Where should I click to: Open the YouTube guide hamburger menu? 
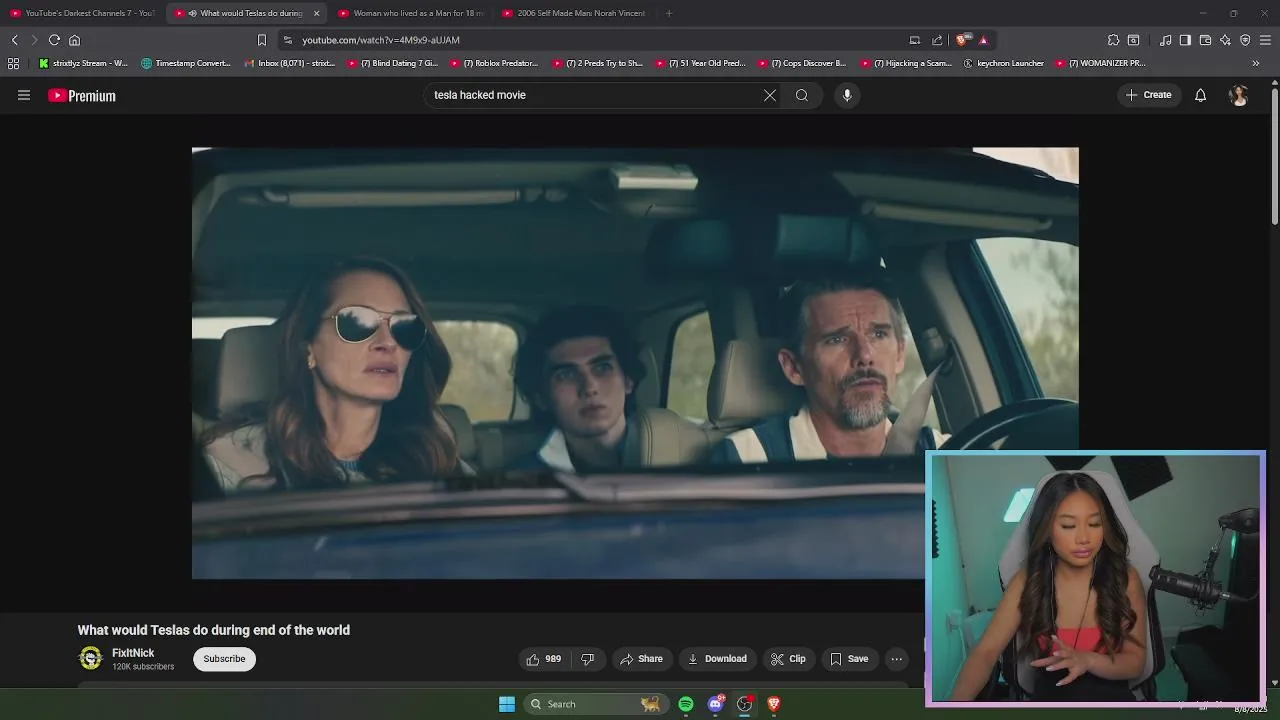pos(24,95)
